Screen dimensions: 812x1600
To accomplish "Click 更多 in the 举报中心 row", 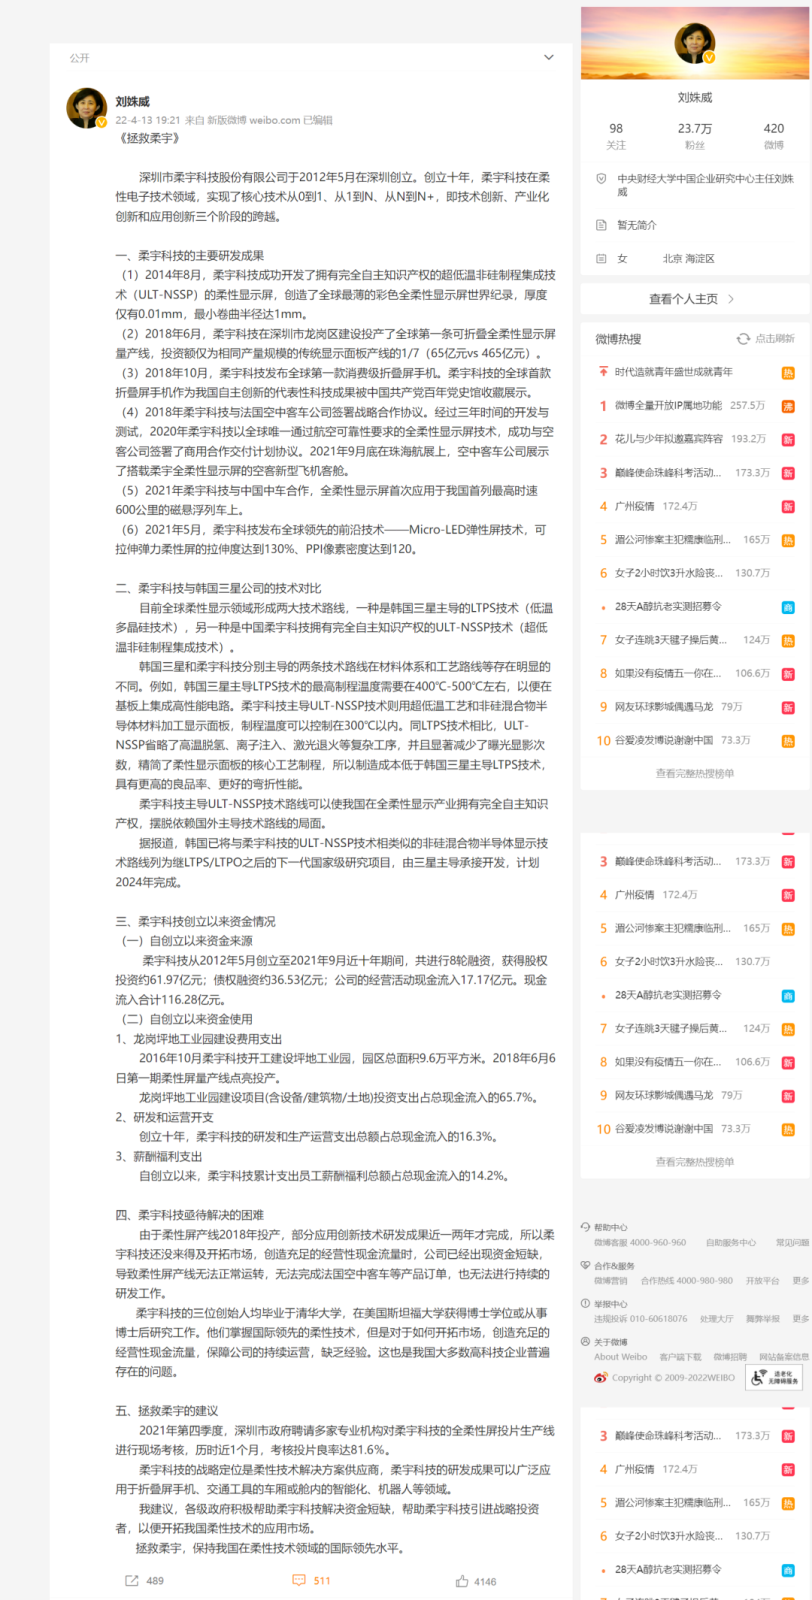I will (x=801, y=1319).
